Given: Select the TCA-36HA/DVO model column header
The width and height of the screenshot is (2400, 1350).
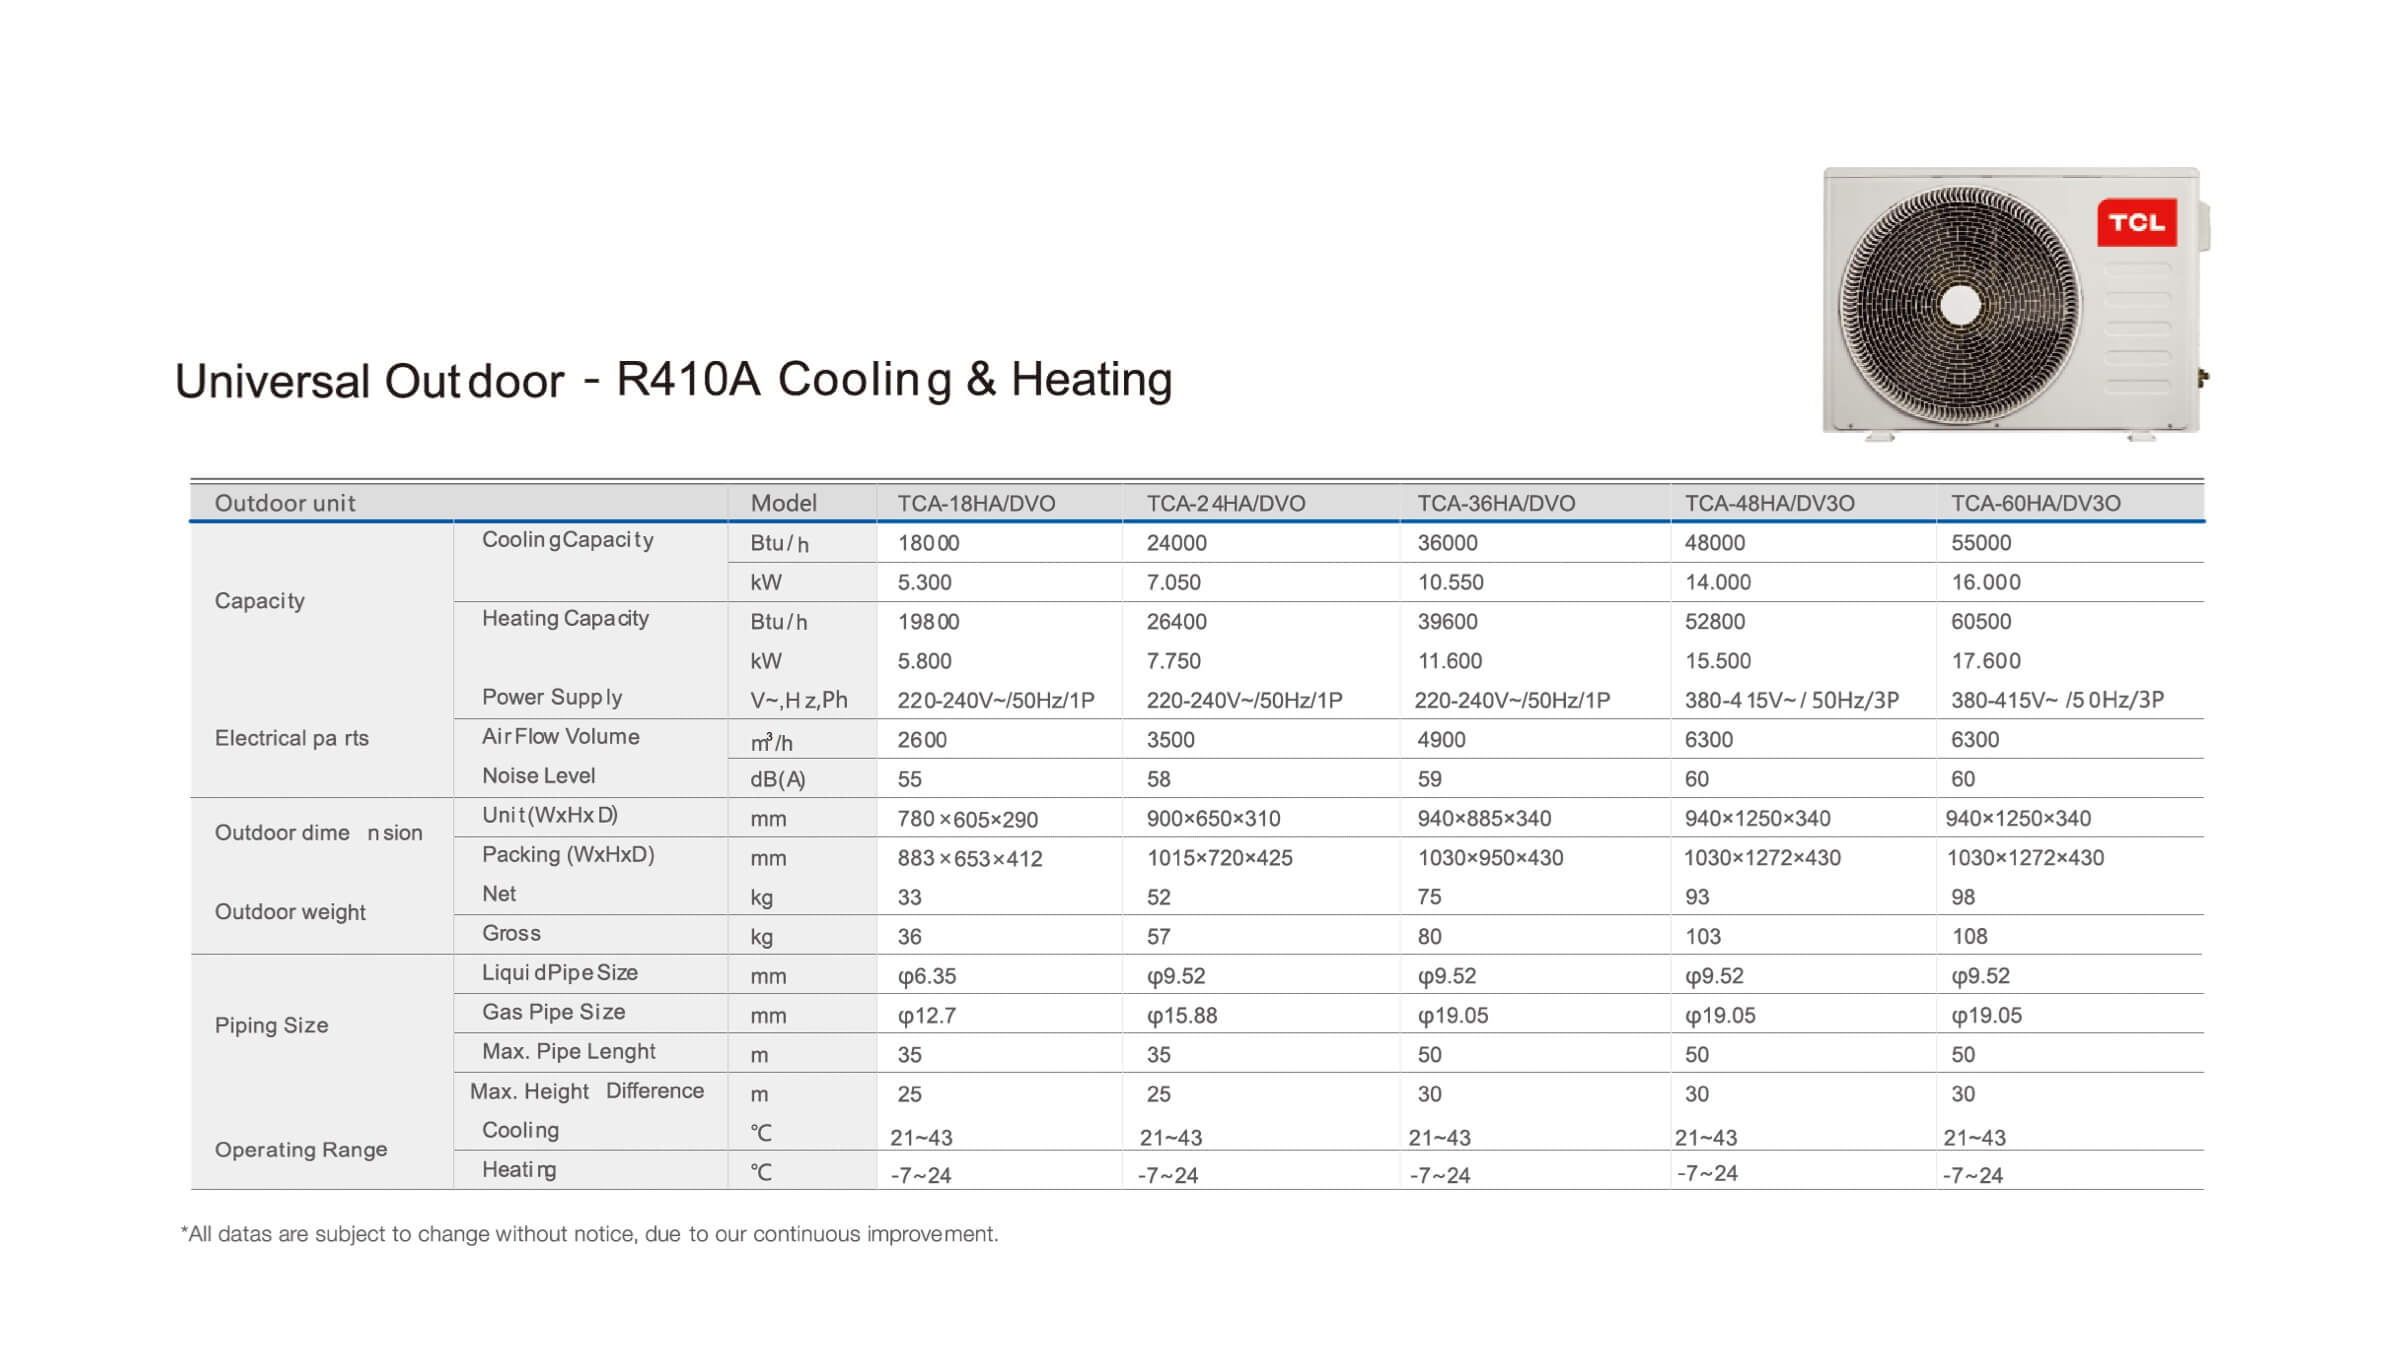Looking at the screenshot, I should pyautogui.click(x=1495, y=503).
